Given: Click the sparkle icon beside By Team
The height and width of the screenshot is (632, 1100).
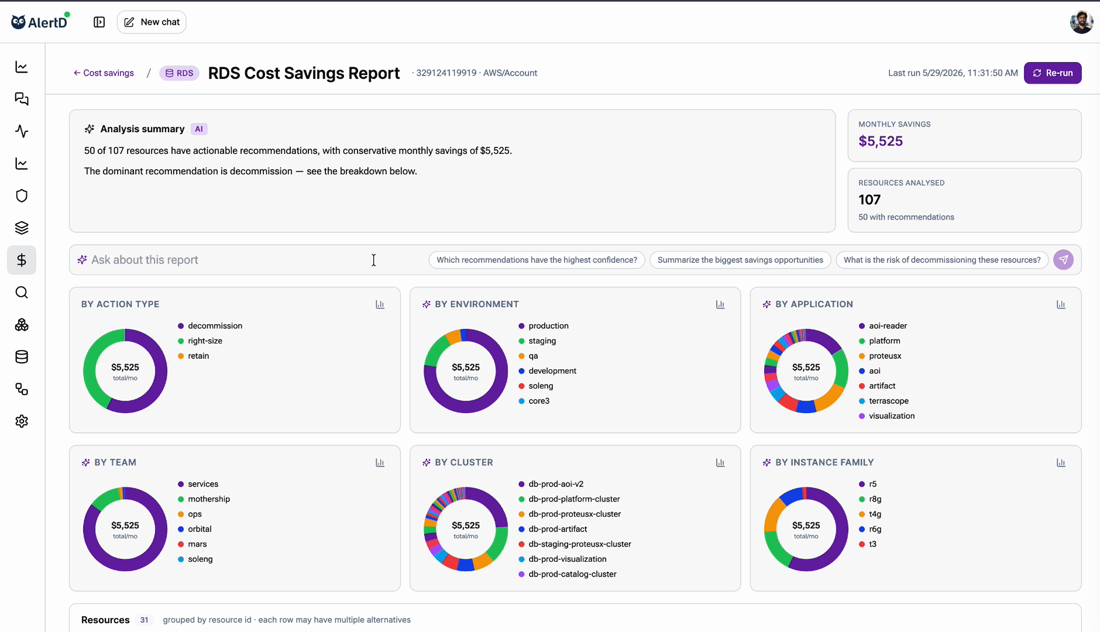Looking at the screenshot, I should point(86,462).
